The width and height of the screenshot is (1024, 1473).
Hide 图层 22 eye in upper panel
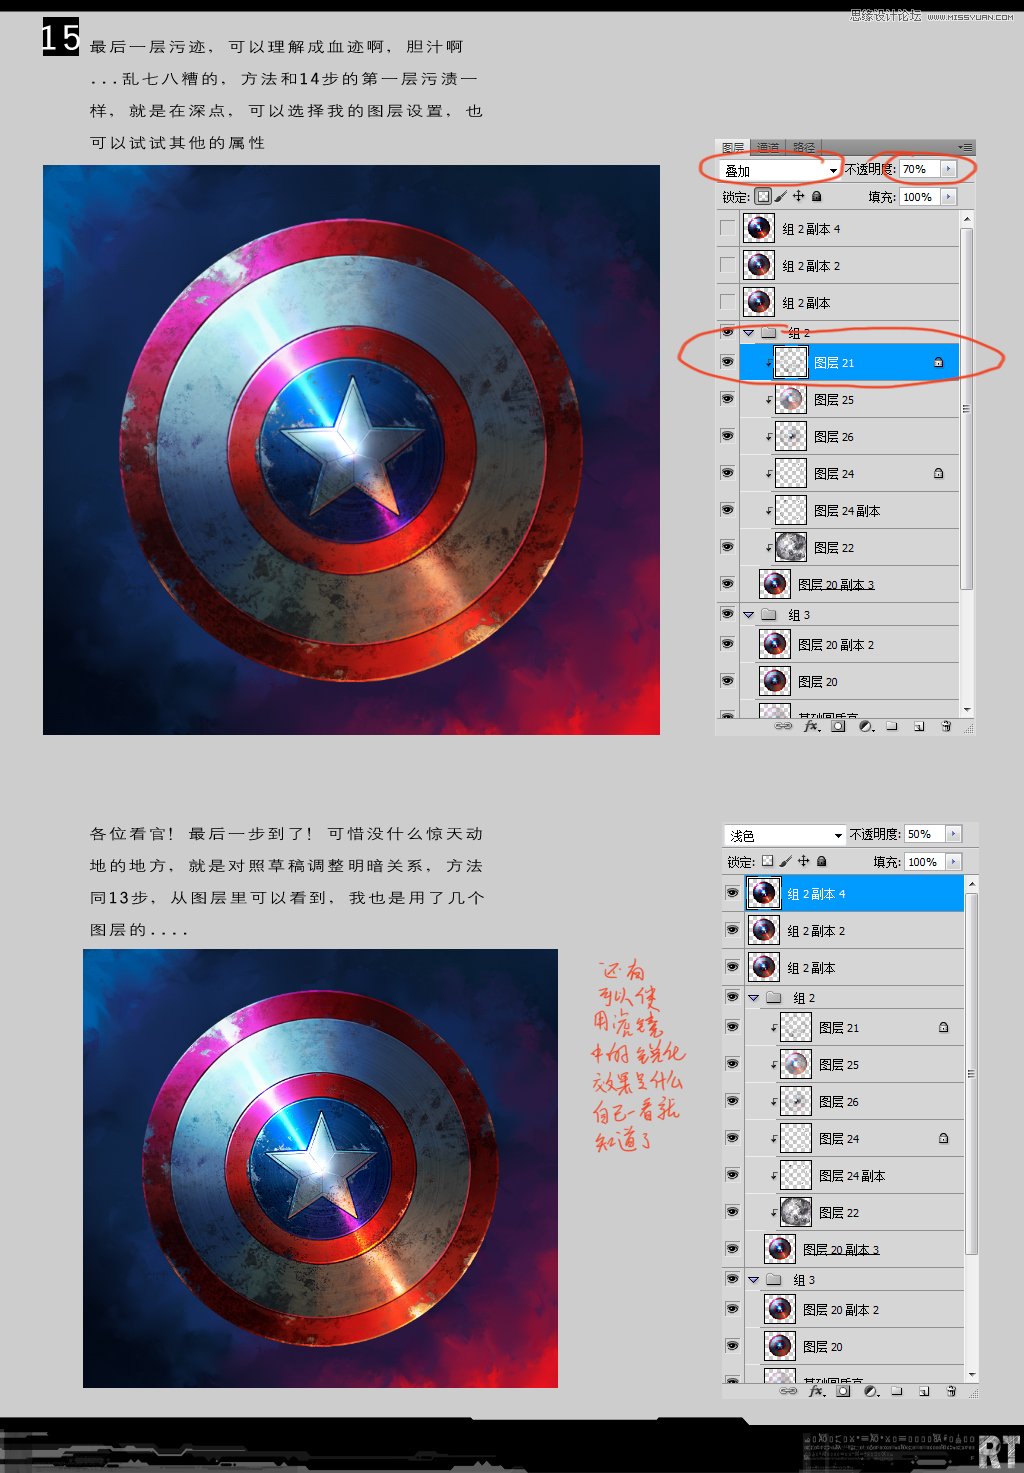727,547
